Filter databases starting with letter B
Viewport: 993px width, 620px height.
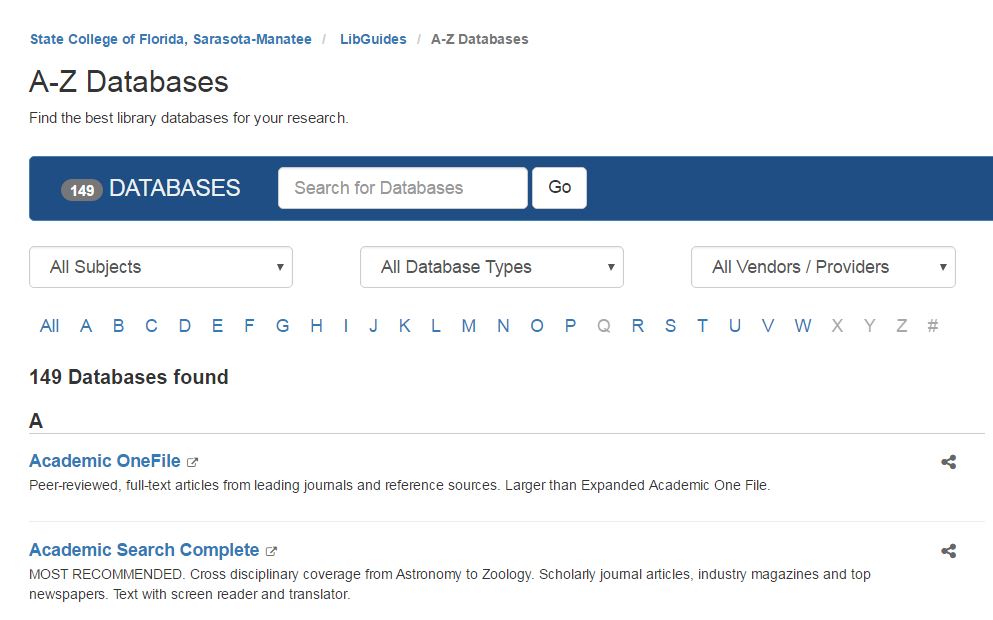[x=118, y=326]
